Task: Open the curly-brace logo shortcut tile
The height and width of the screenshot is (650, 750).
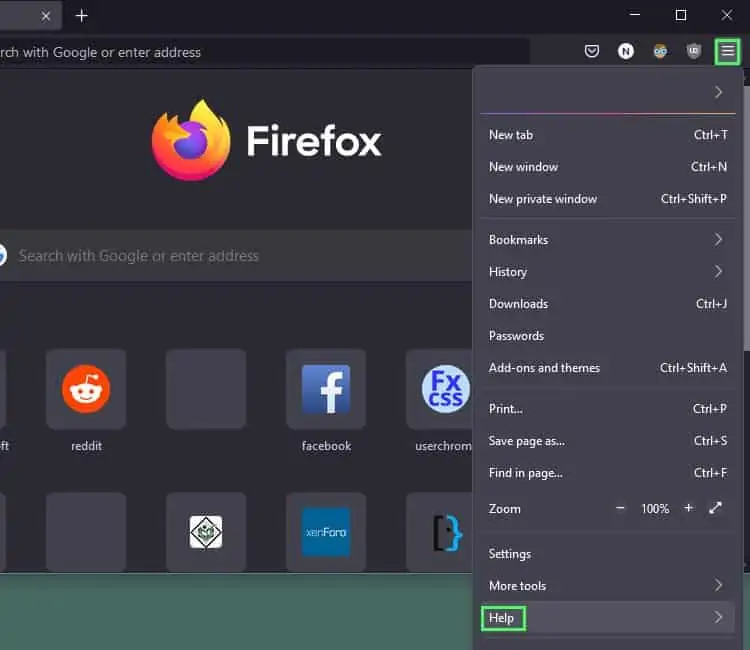Action: pyautogui.click(x=439, y=532)
